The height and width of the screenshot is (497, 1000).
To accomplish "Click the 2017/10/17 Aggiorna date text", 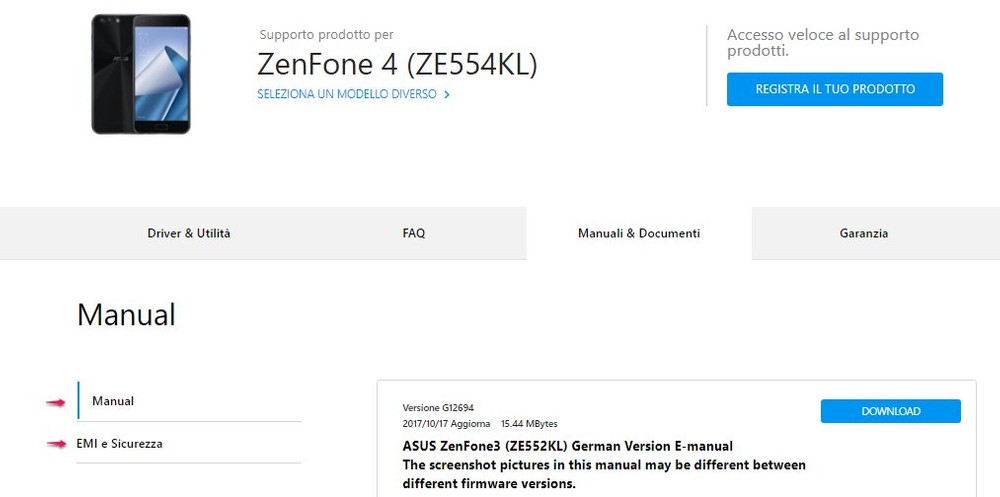I will click(446, 424).
